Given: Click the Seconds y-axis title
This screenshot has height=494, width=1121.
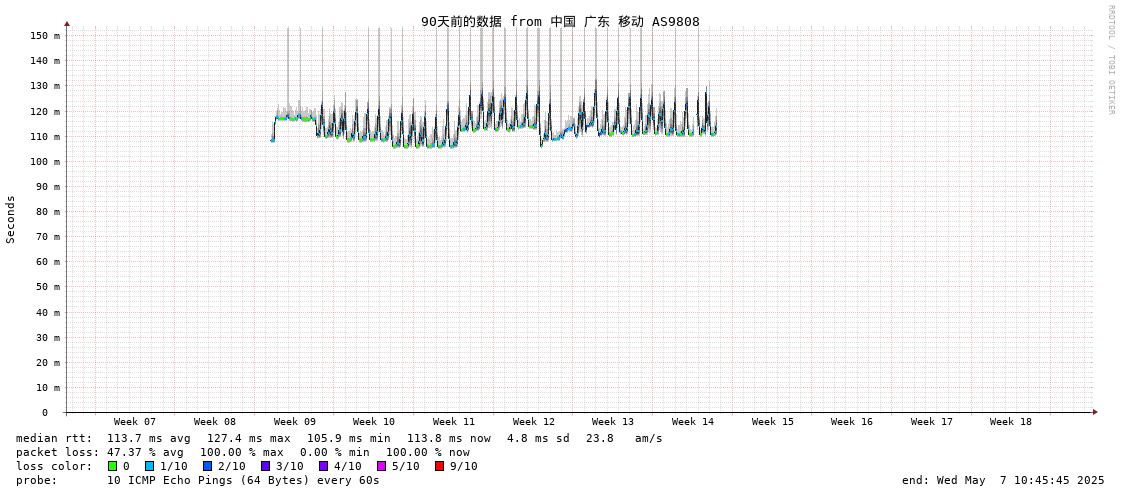Looking at the screenshot, I should click(11, 219).
